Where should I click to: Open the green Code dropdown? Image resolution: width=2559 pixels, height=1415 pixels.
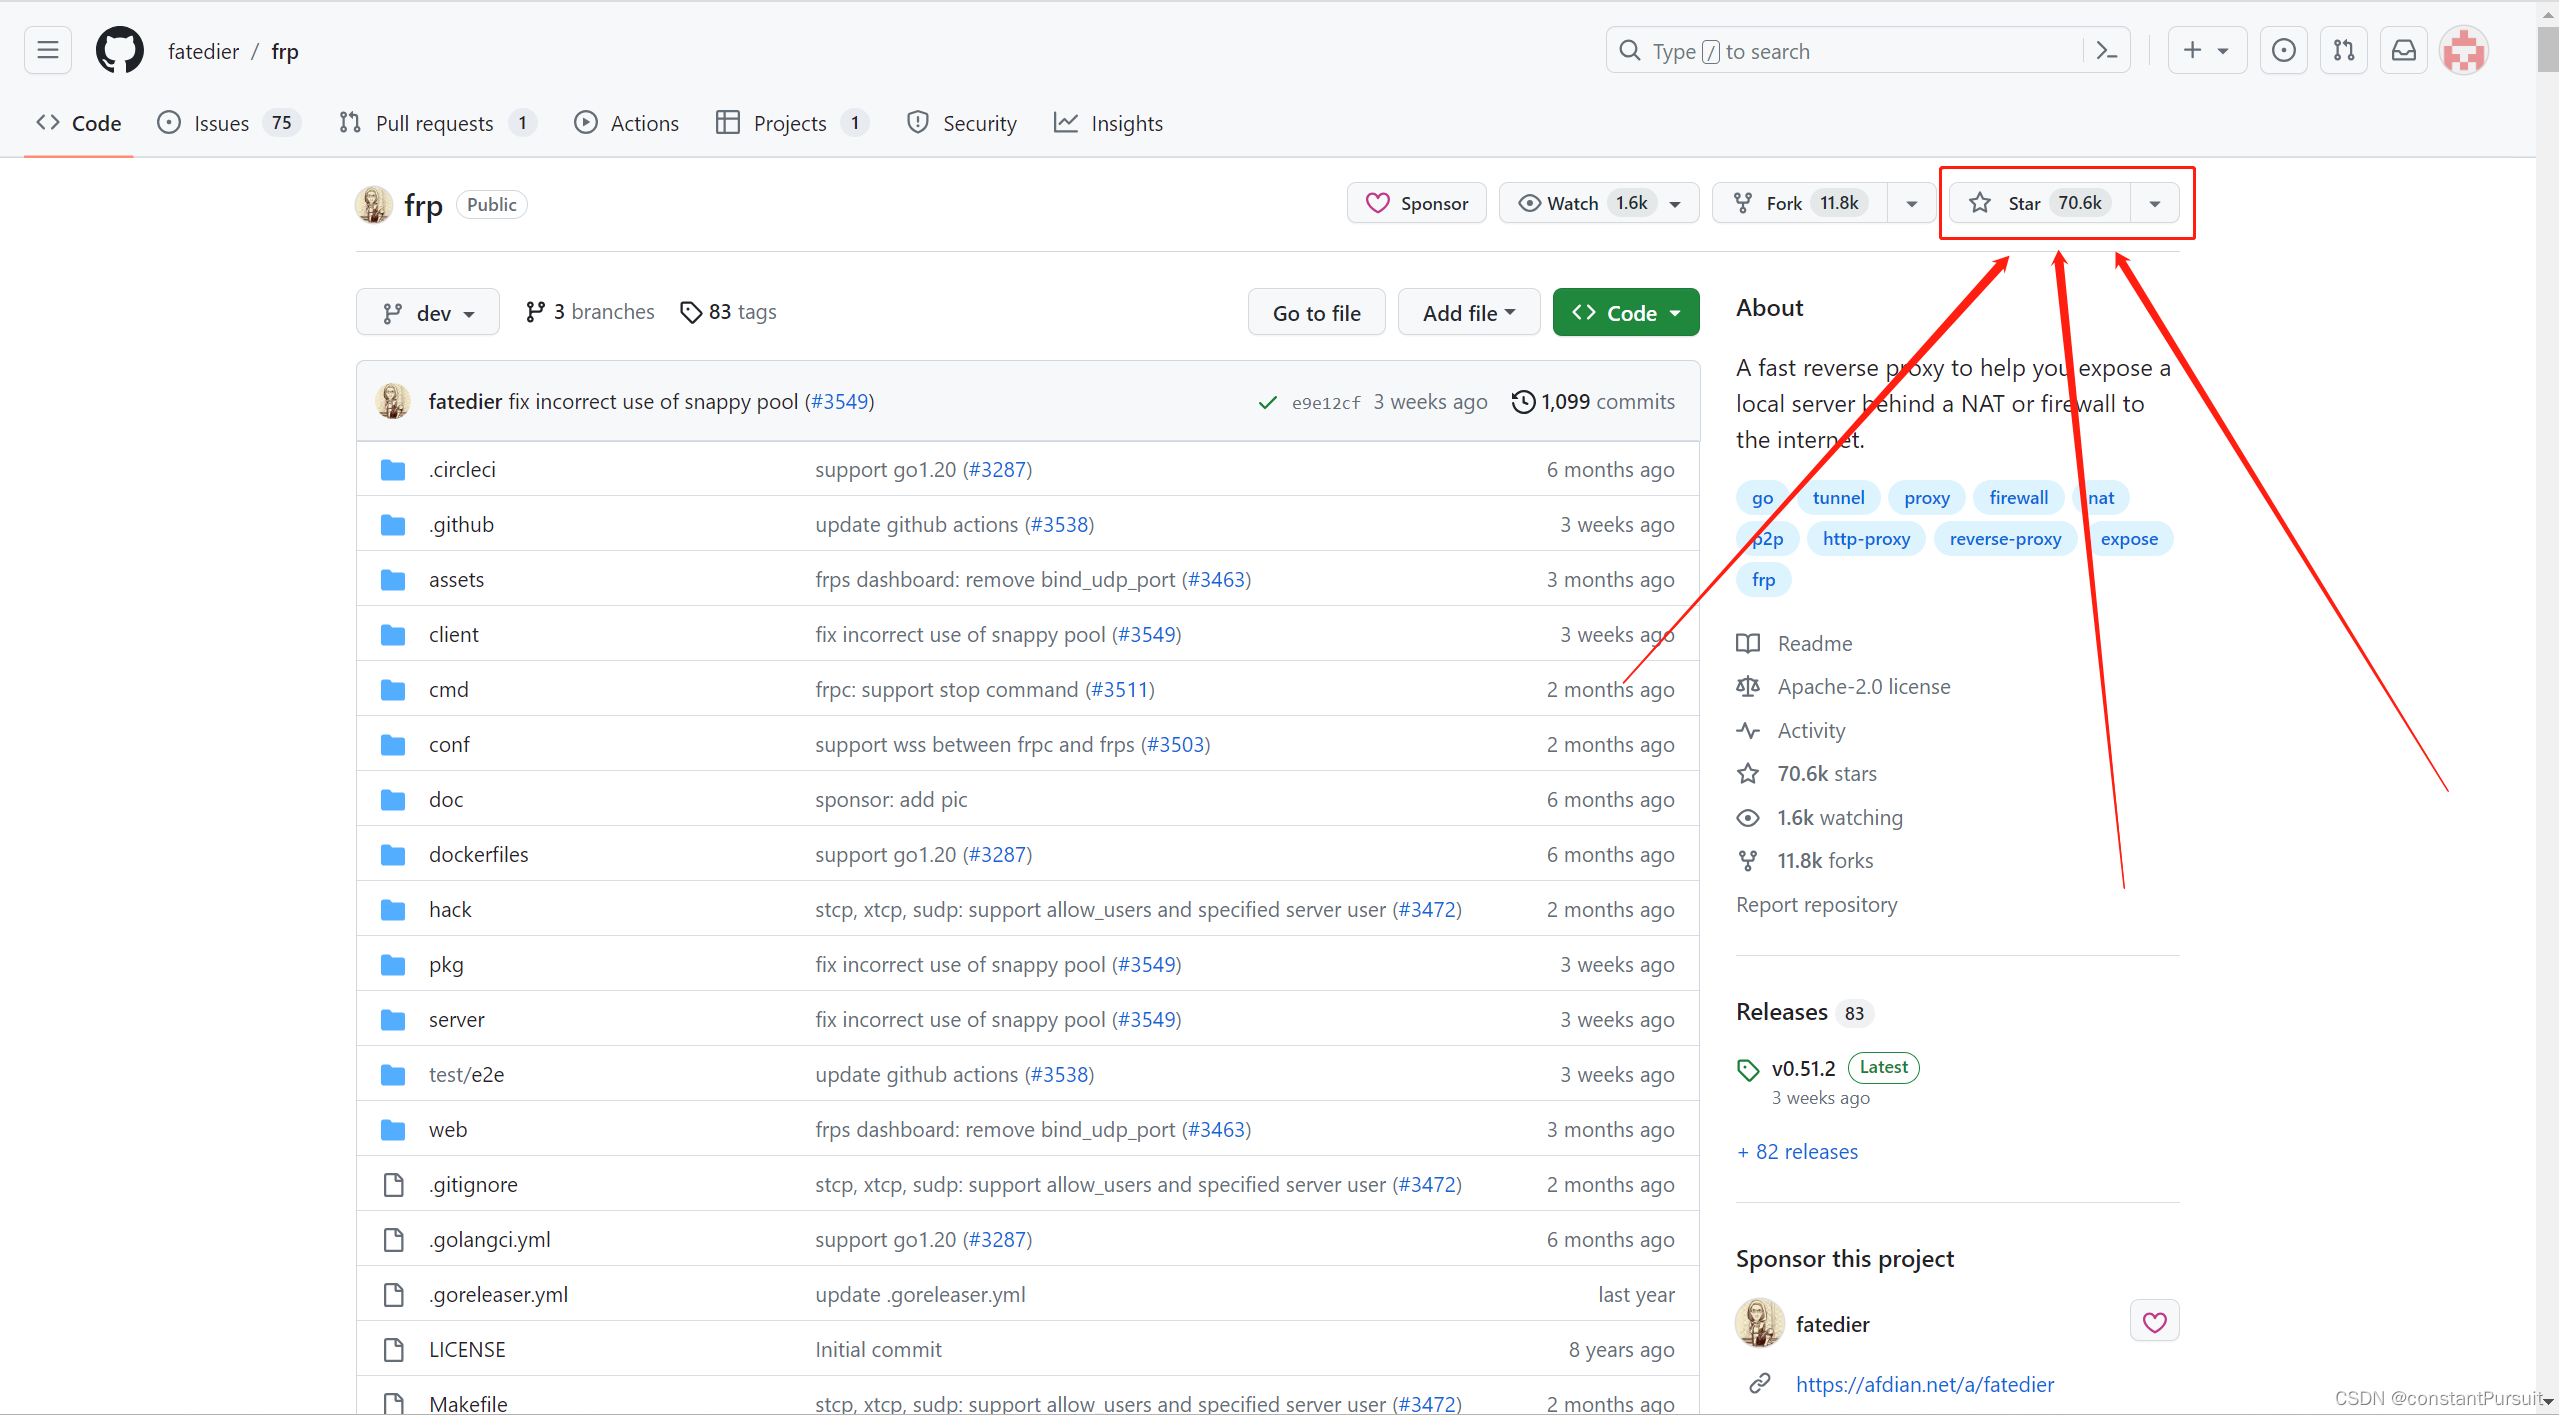coord(1625,313)
